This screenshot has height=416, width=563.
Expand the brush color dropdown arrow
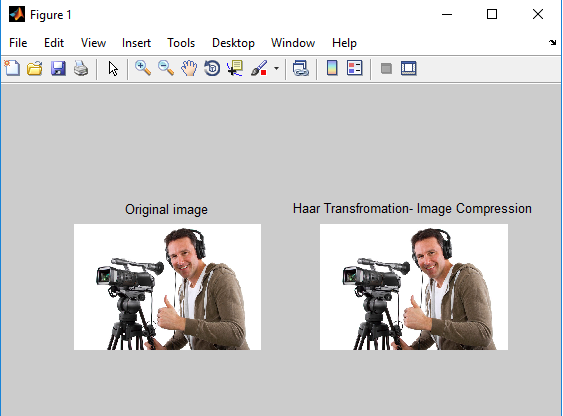276,68
